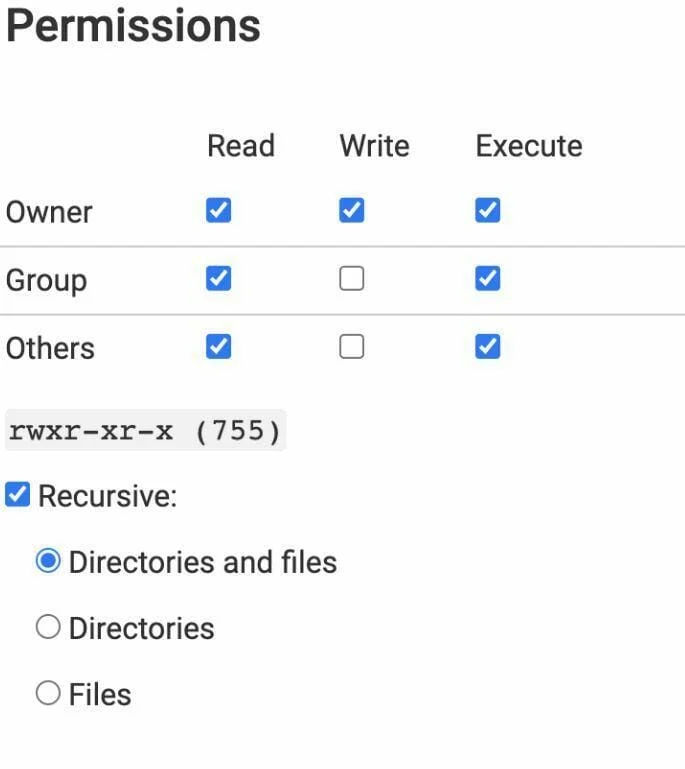Uncheck Owner Write permission checkbox

tap(352, 211)
